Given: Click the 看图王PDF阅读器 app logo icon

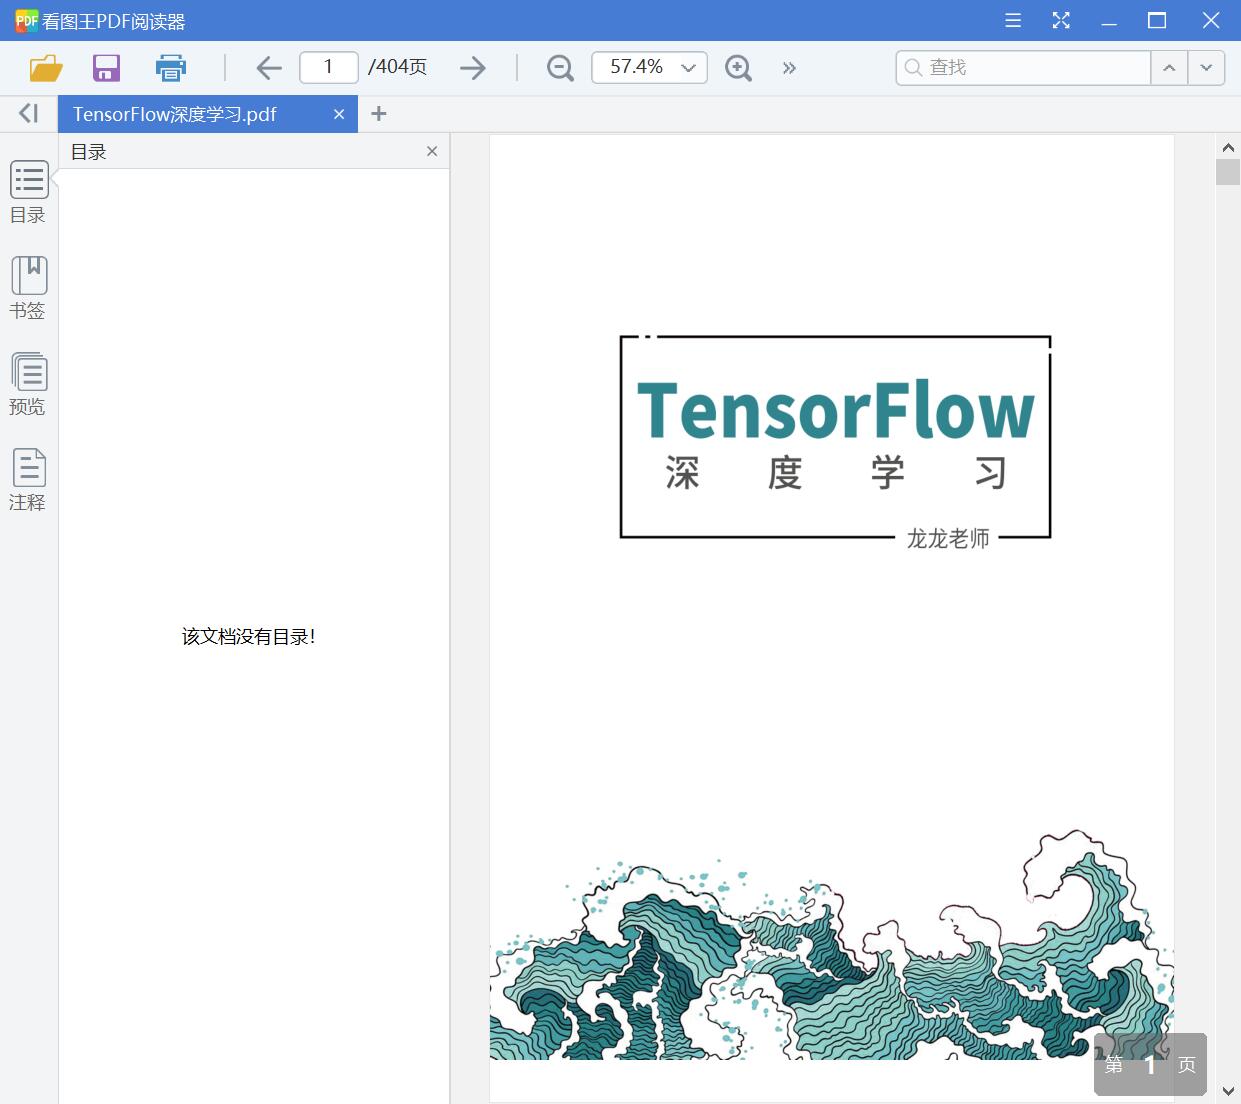Looking at the screenshot, I should pos(26,20).
